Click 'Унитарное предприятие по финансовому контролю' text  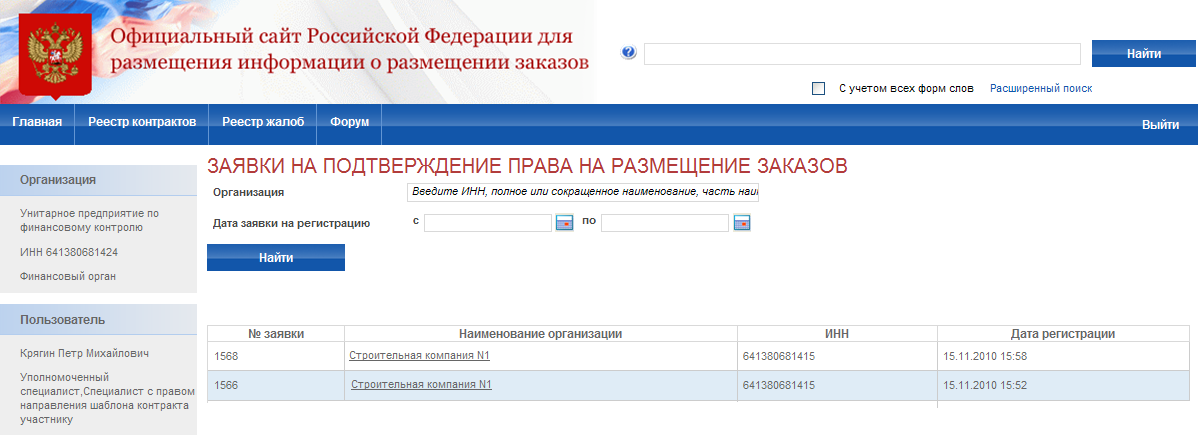(89, 219)
